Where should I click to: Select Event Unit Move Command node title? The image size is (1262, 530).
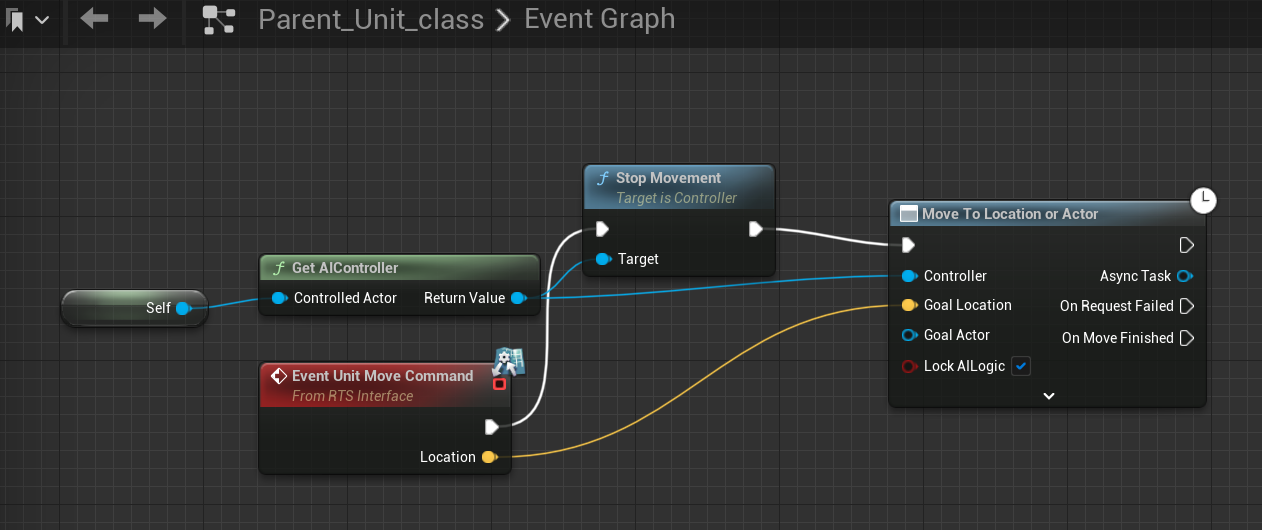click(x=382, y=376)
